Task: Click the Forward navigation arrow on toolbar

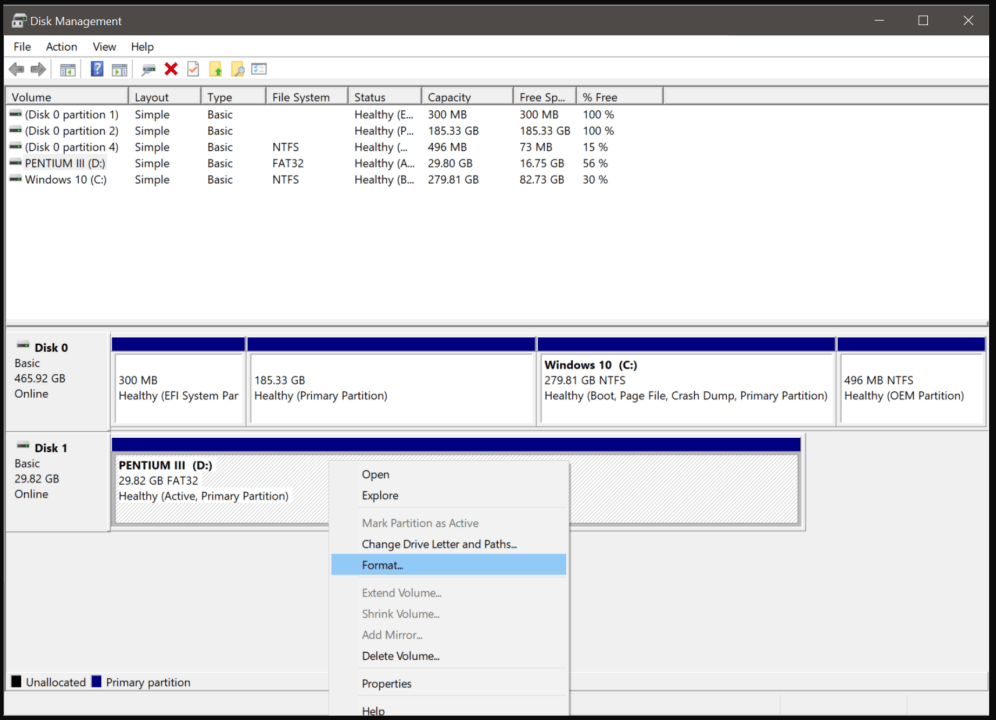Action: [x=38, y=68]
